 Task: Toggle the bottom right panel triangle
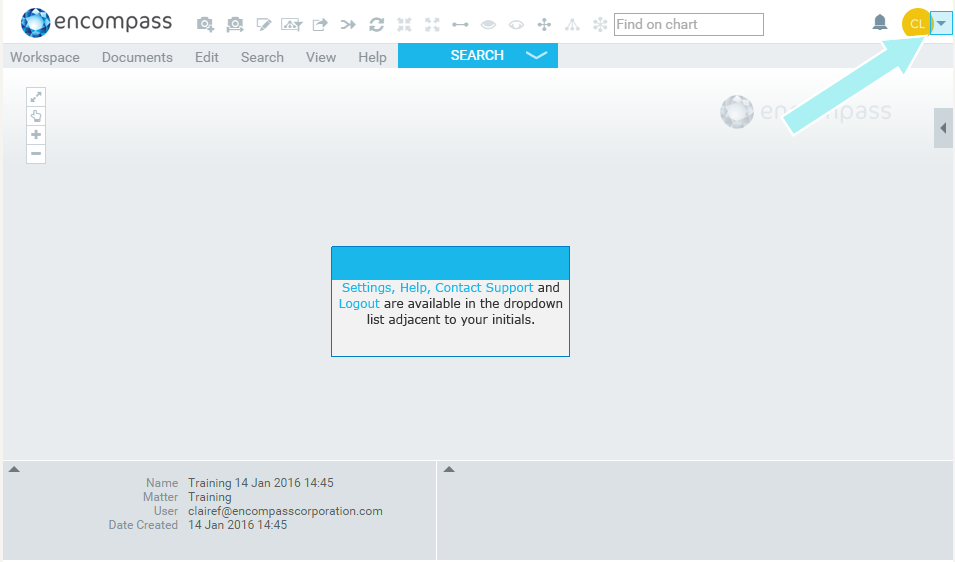[x=449, y=469]
